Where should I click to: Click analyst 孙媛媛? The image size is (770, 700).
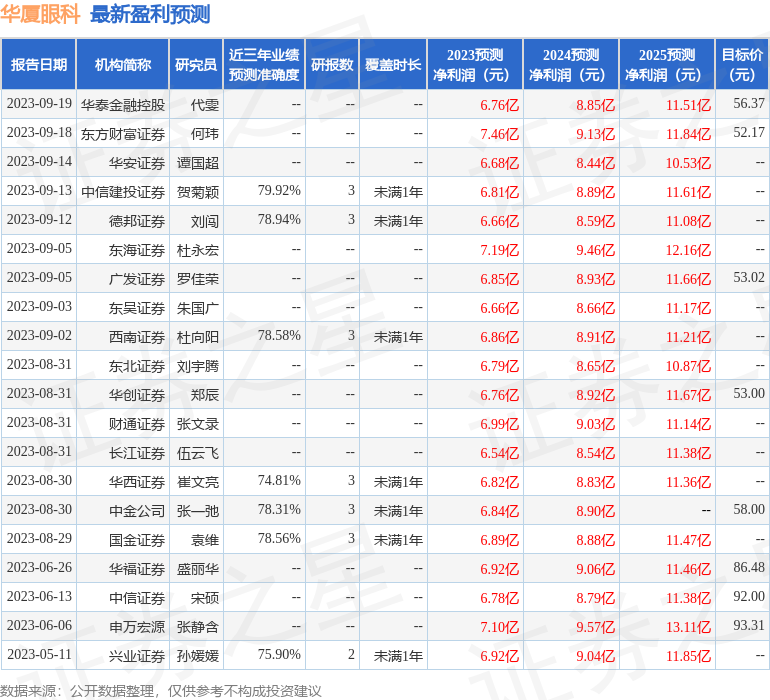coord(198,655)
